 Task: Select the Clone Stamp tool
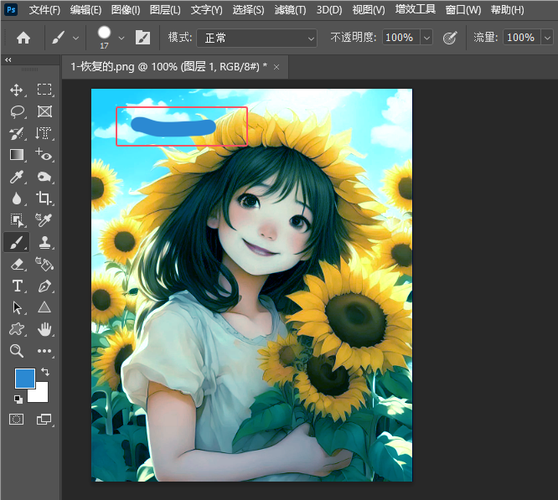[x=44, y=243]
